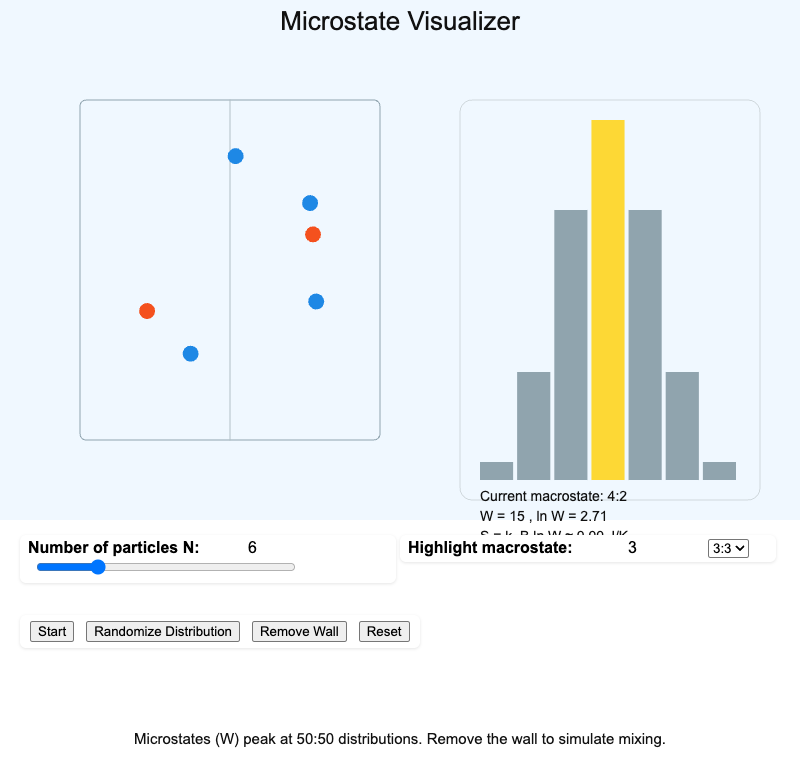The image size is (800, 762).
Task: Open the 3:3 macrostate dropdown
Action: 728,548
